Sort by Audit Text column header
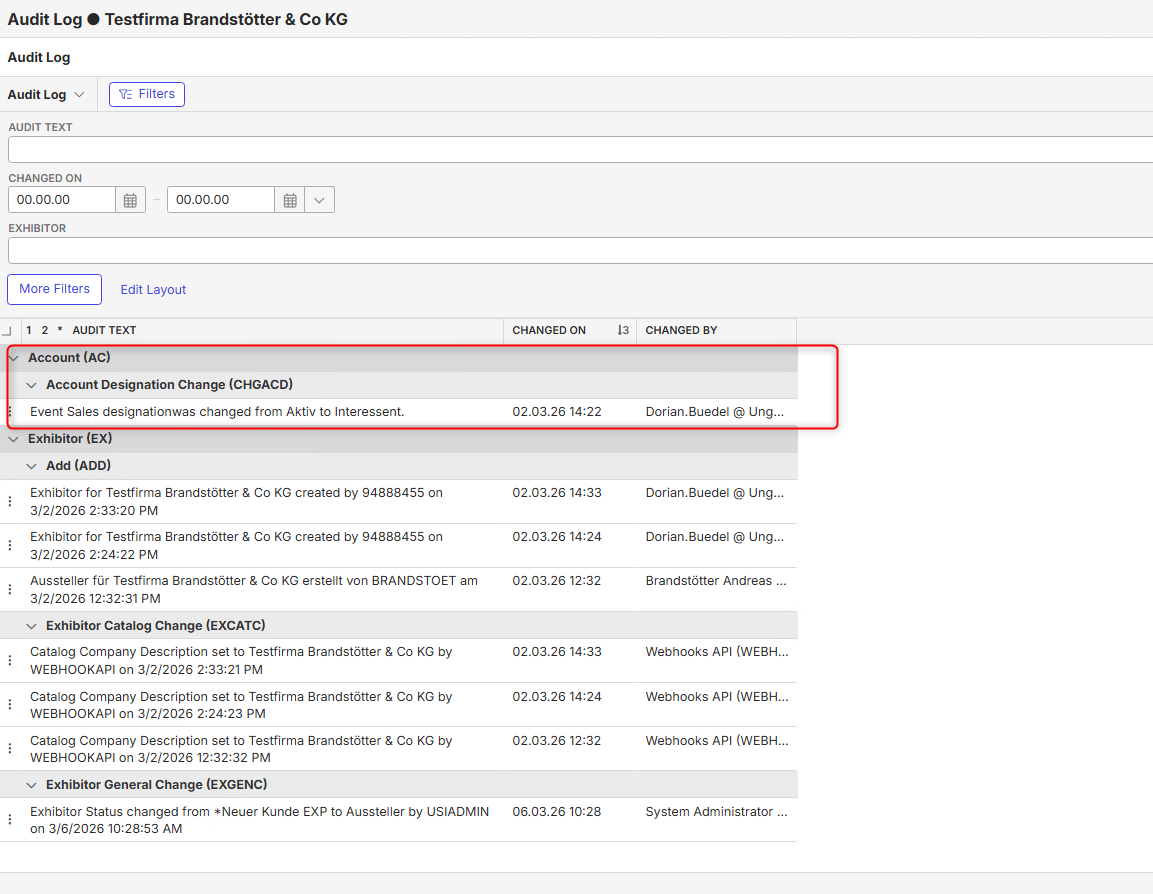The image size is (1153, 894). [104, 330]
